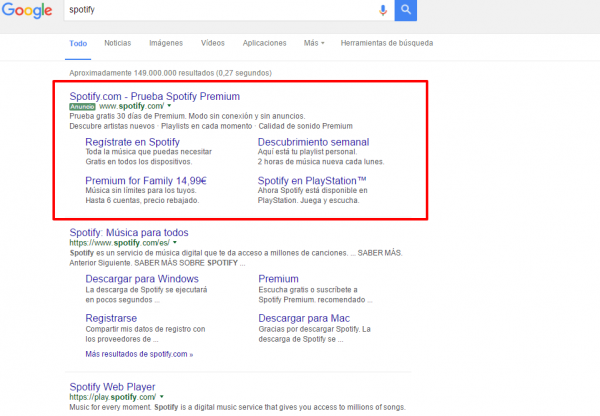Open the Premium sitelink

(x=278, y=279)
